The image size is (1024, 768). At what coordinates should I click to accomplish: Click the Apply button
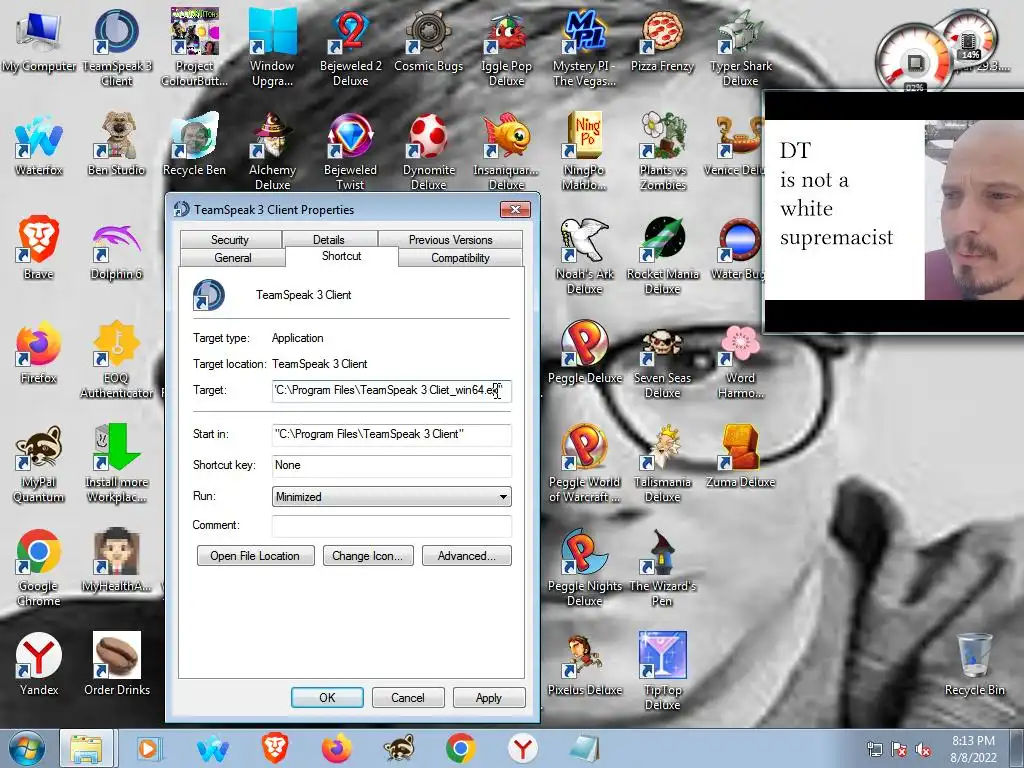pyautogui.click(x=488, y=697)
